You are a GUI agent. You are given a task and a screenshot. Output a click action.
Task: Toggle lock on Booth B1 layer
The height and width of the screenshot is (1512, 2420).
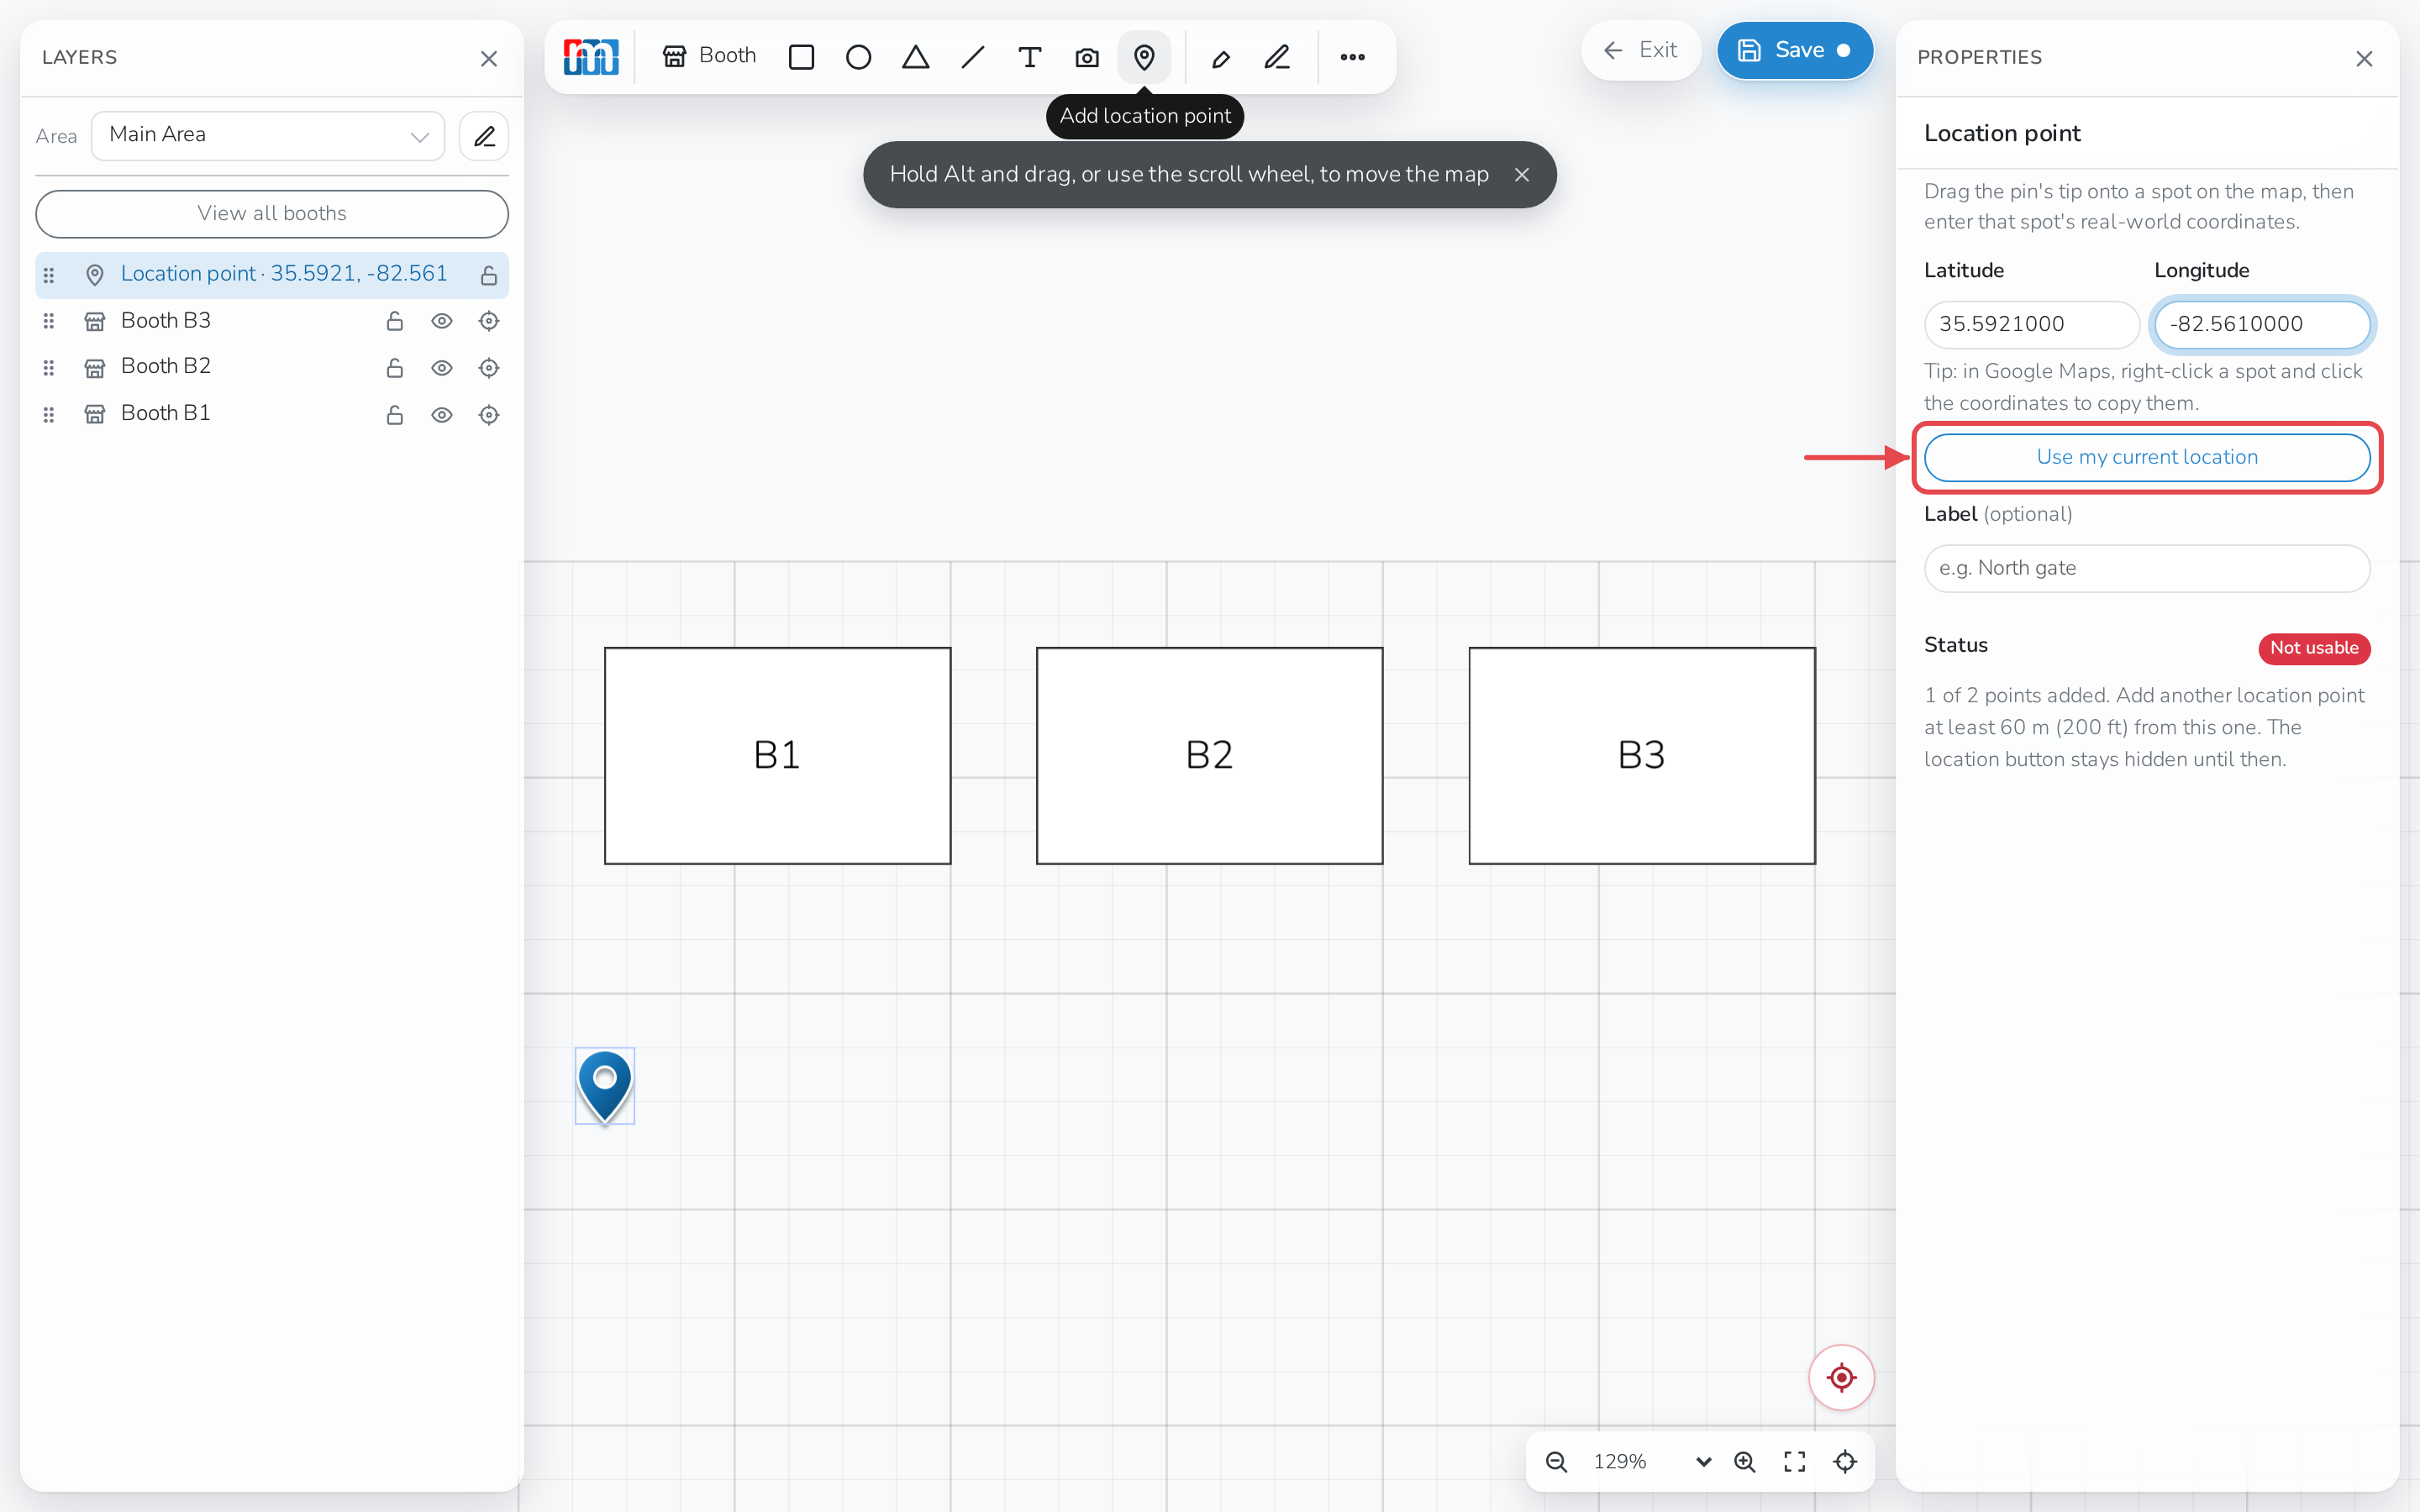coord(395,415)
